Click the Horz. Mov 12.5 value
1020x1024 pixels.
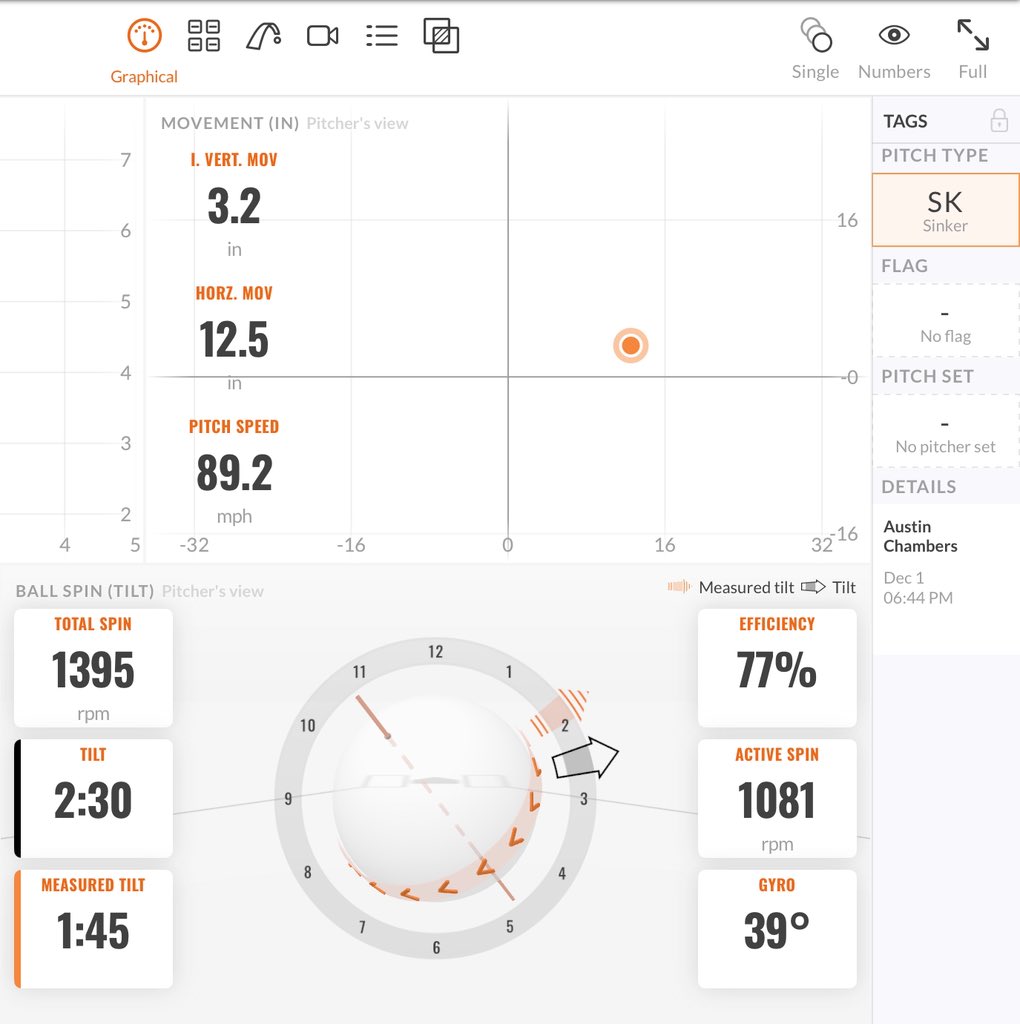click(234, 340)
